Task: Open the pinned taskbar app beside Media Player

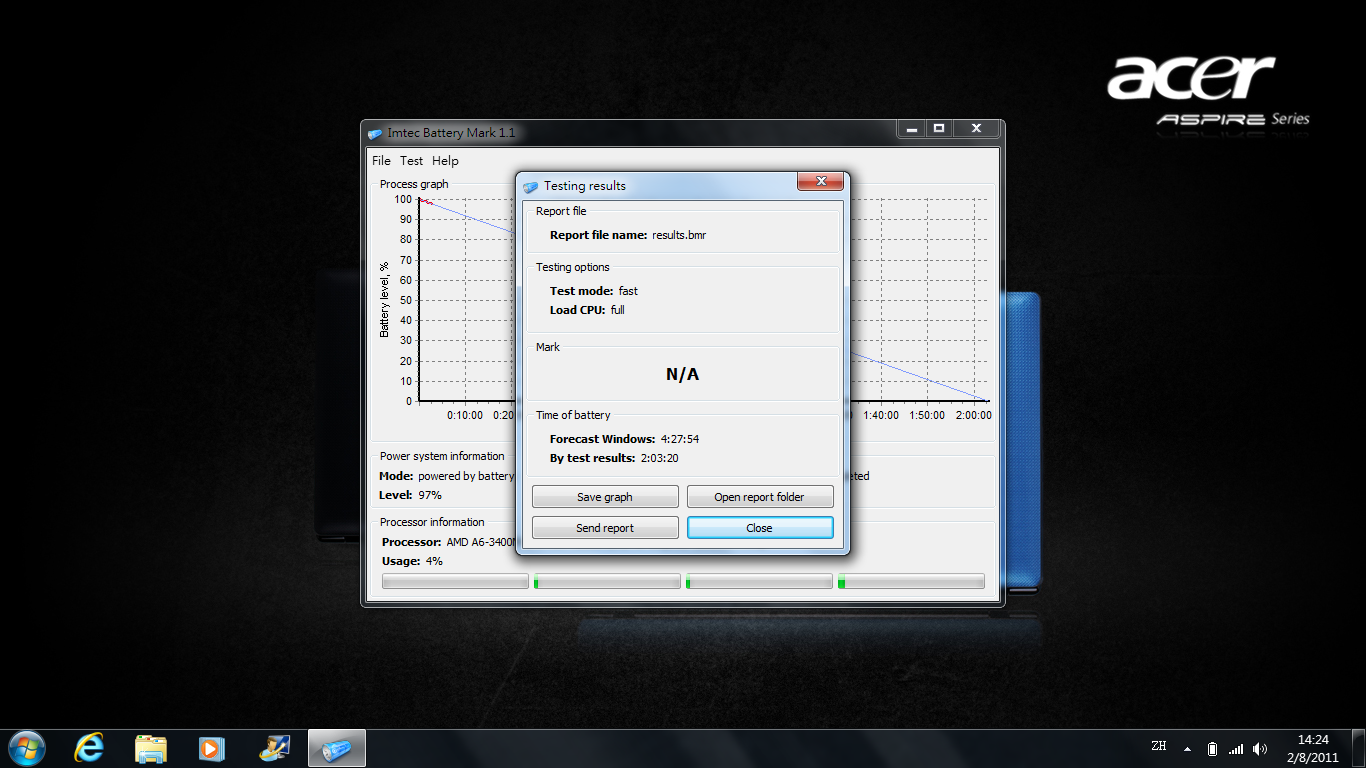Action: (x=274, y=748)
